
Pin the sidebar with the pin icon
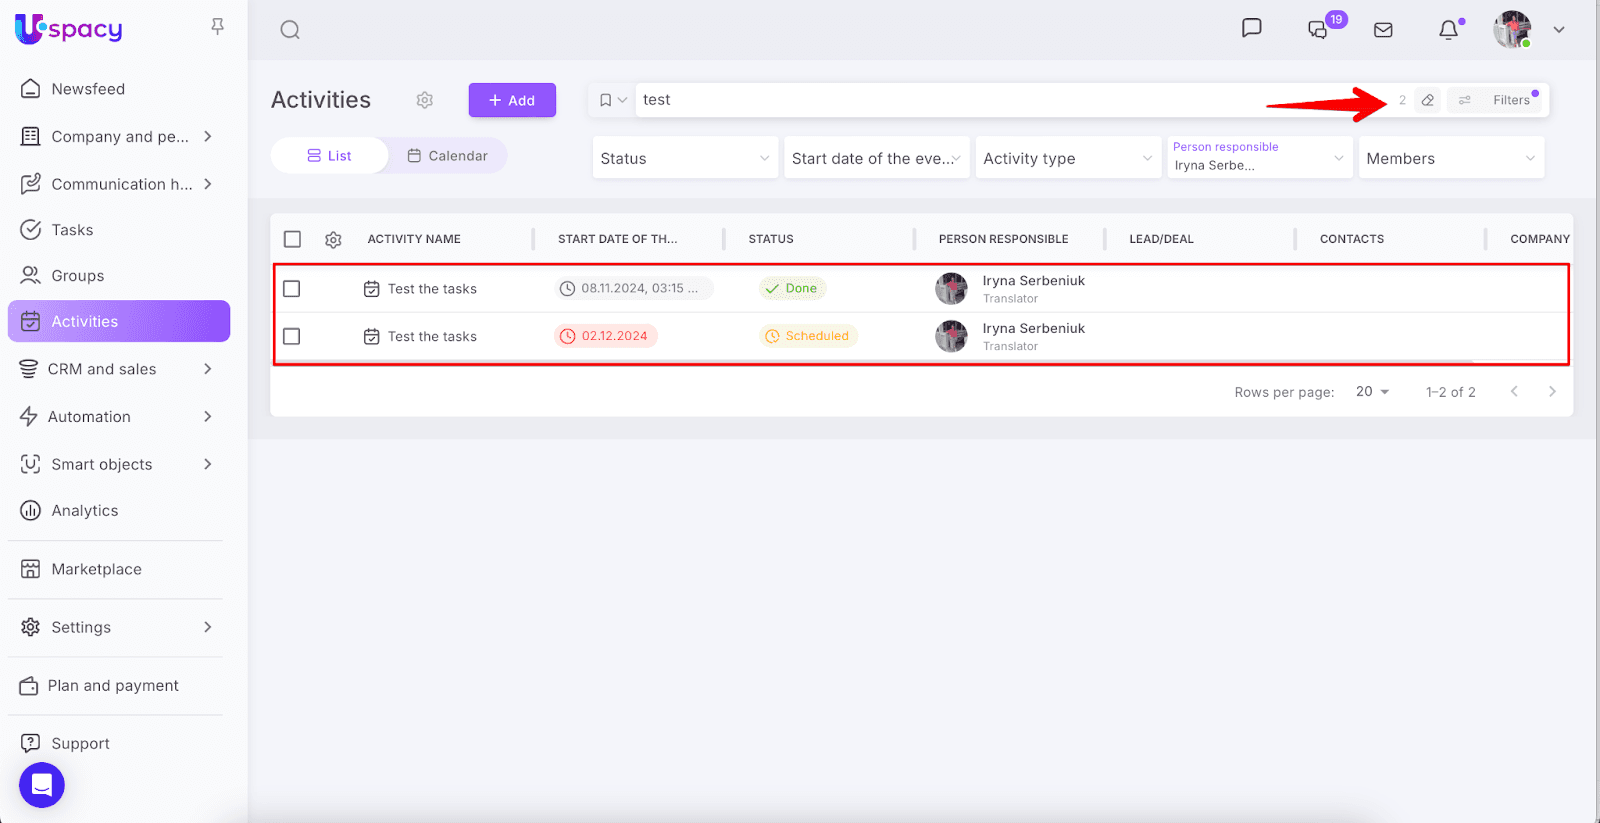pos(217,27)
